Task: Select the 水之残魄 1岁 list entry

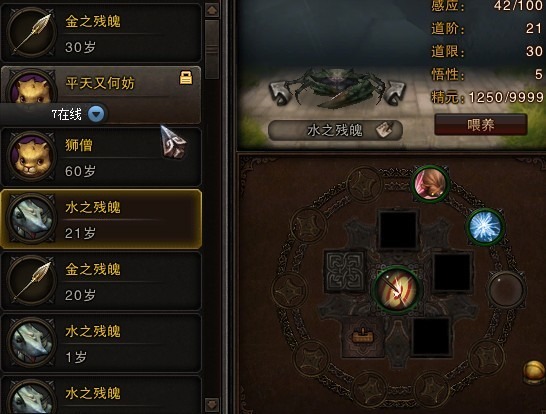Action: [x=101, y=343]
